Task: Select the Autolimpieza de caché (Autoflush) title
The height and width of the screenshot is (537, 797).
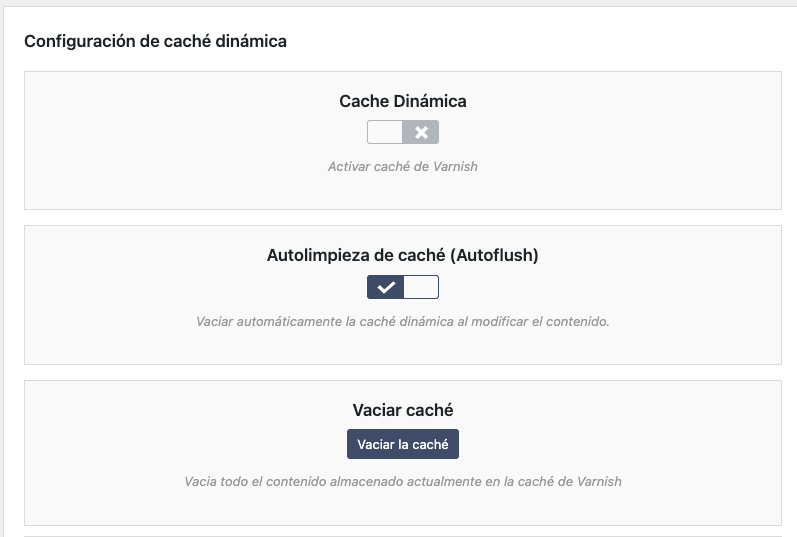Action: (x=403, y=255)
